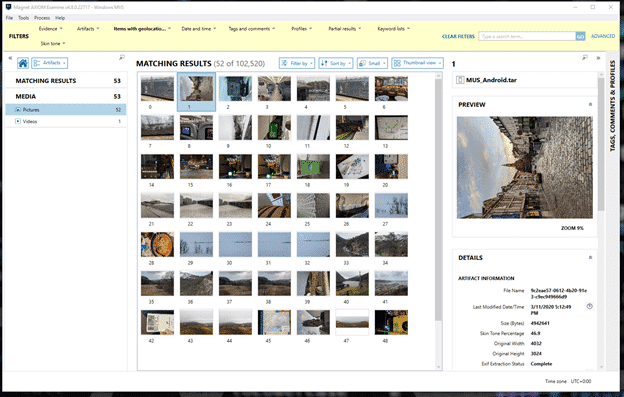This screenshot has width=624, height=397.
Task: Open the Filter by menu
Action: point(297,63)
